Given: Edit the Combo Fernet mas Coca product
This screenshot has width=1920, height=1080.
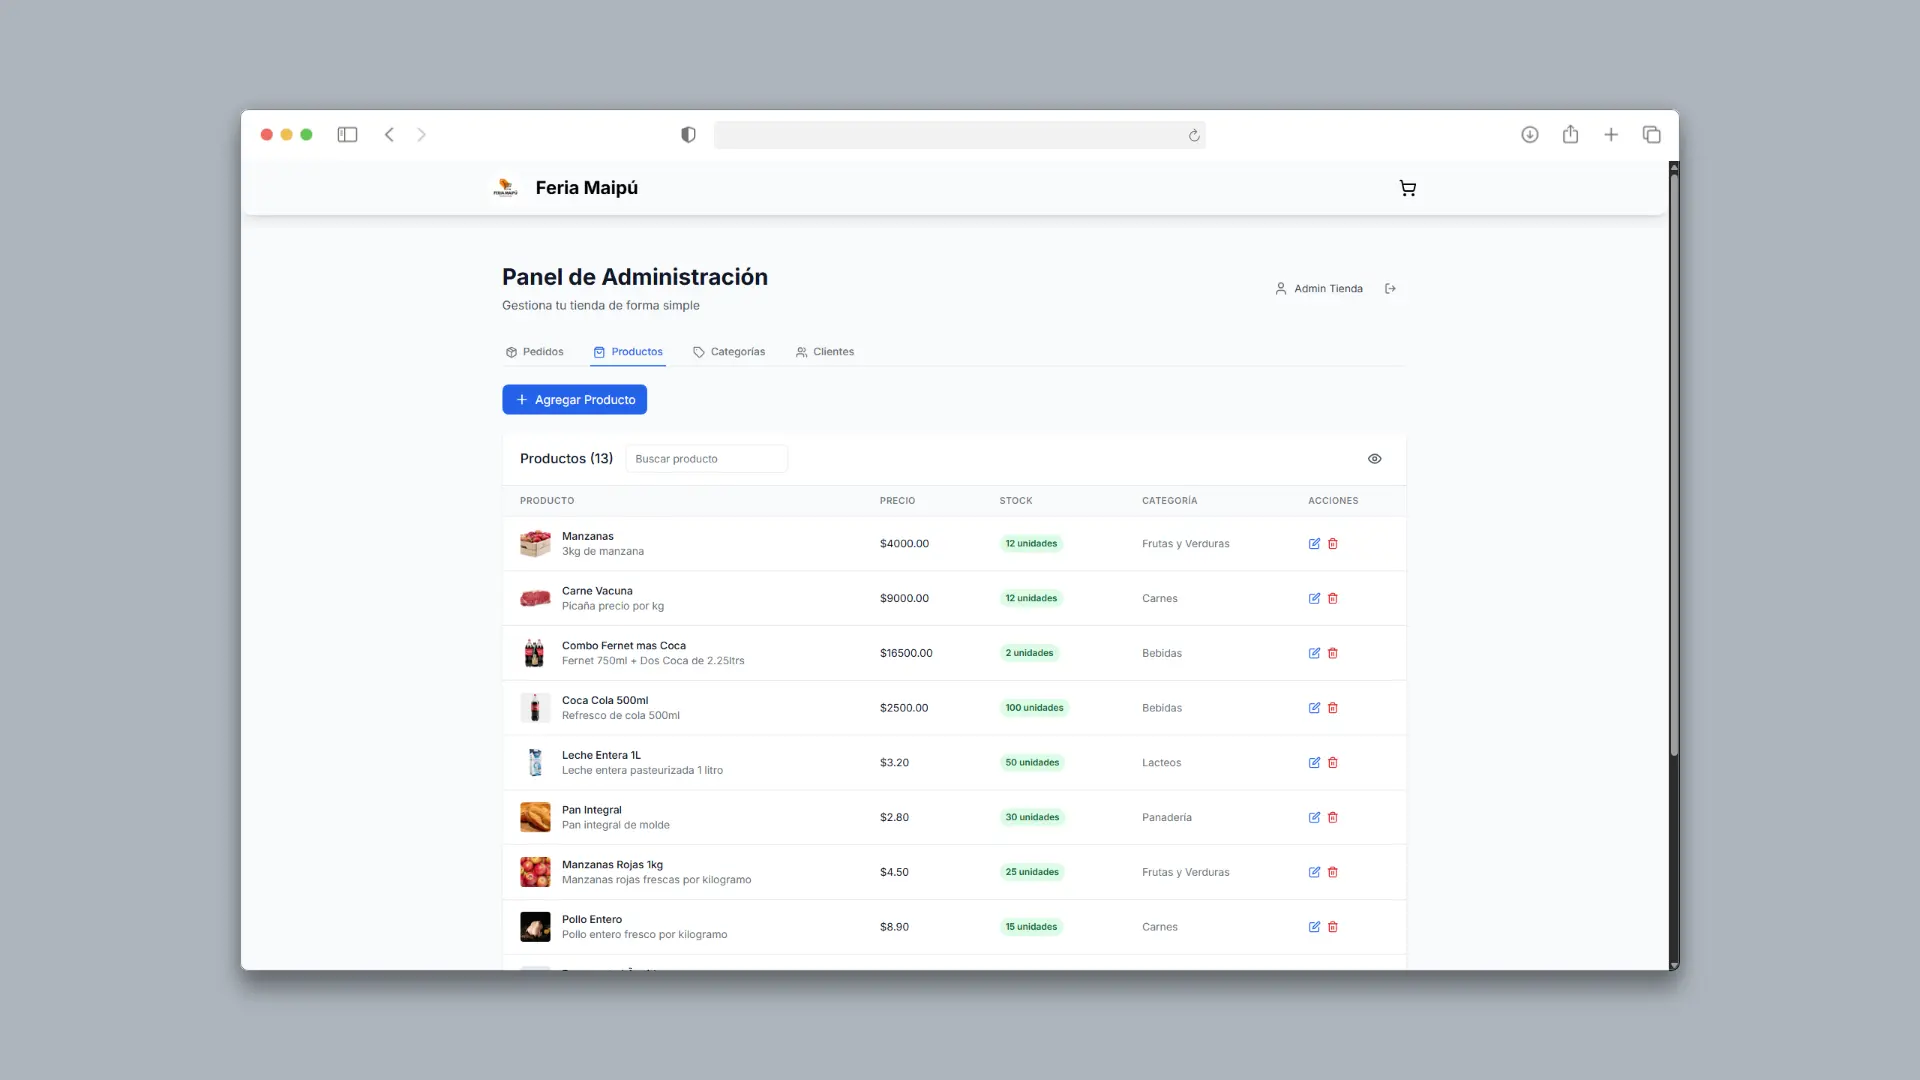Looking at the screenshot, I should (x=1314, y=653).
